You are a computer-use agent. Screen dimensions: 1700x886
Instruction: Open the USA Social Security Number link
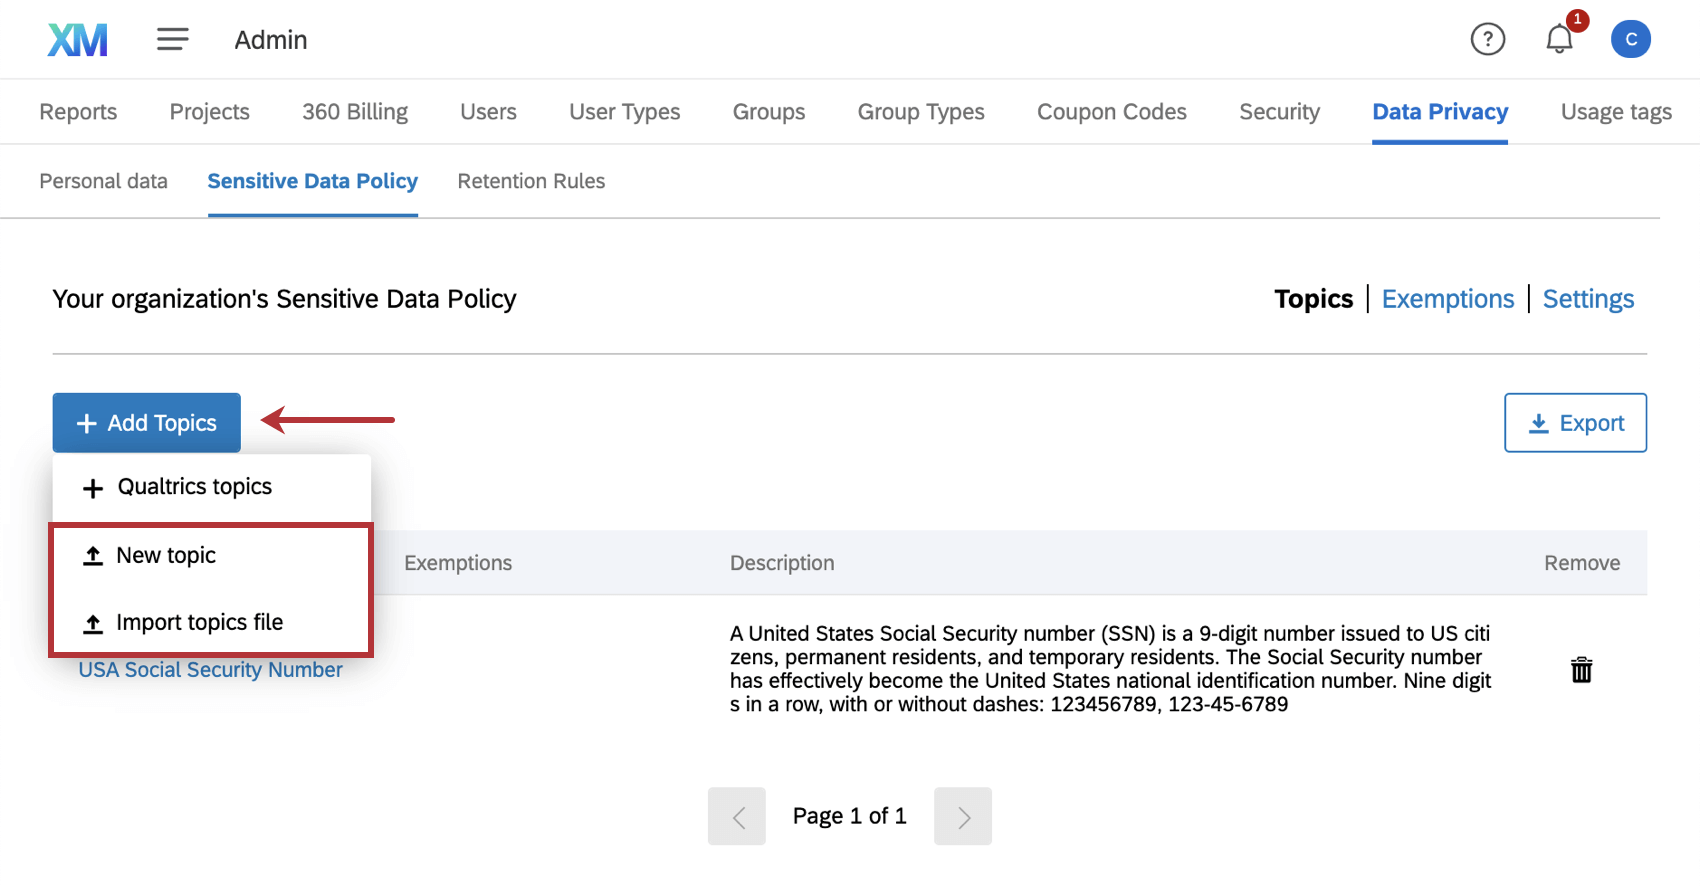click(x=210, y=670)
